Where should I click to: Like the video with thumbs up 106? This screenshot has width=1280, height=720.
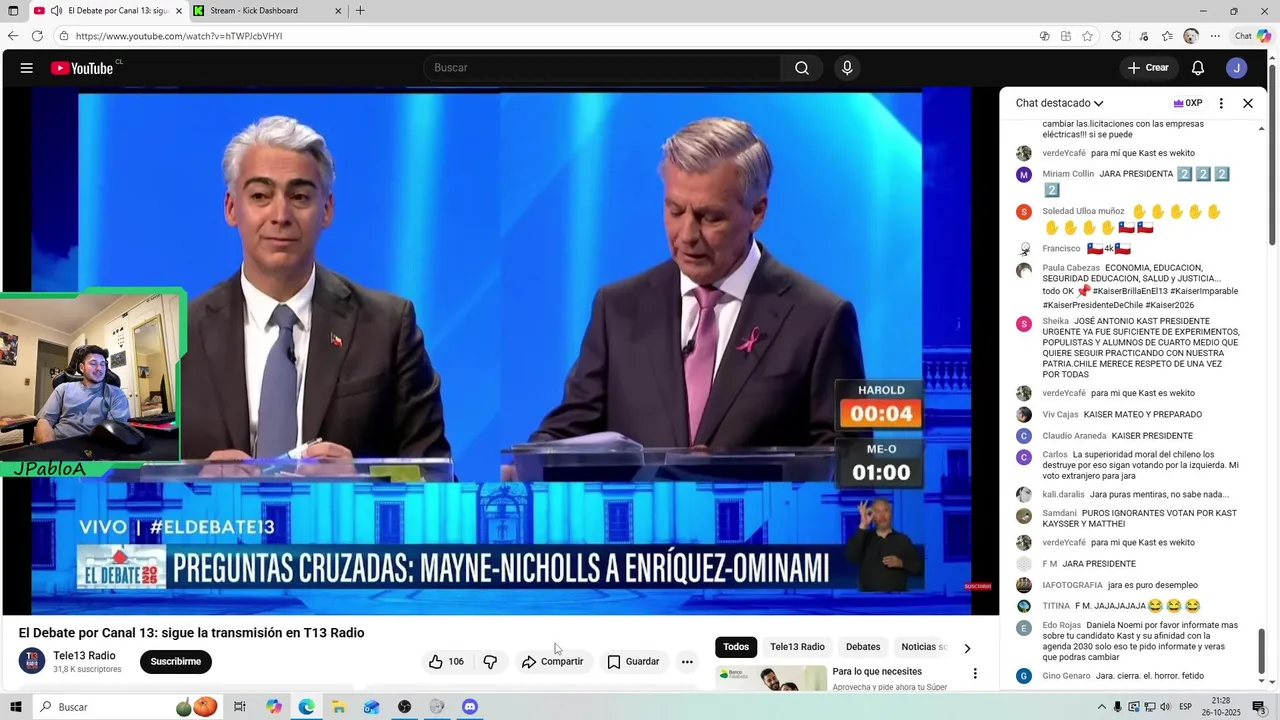pos(446,662)
